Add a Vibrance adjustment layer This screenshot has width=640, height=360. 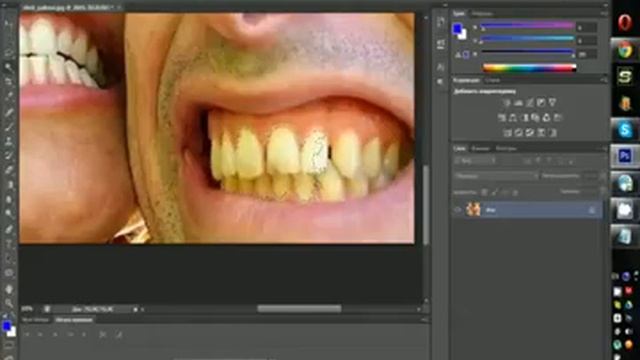pyautogui.click(x=552, y=103)
